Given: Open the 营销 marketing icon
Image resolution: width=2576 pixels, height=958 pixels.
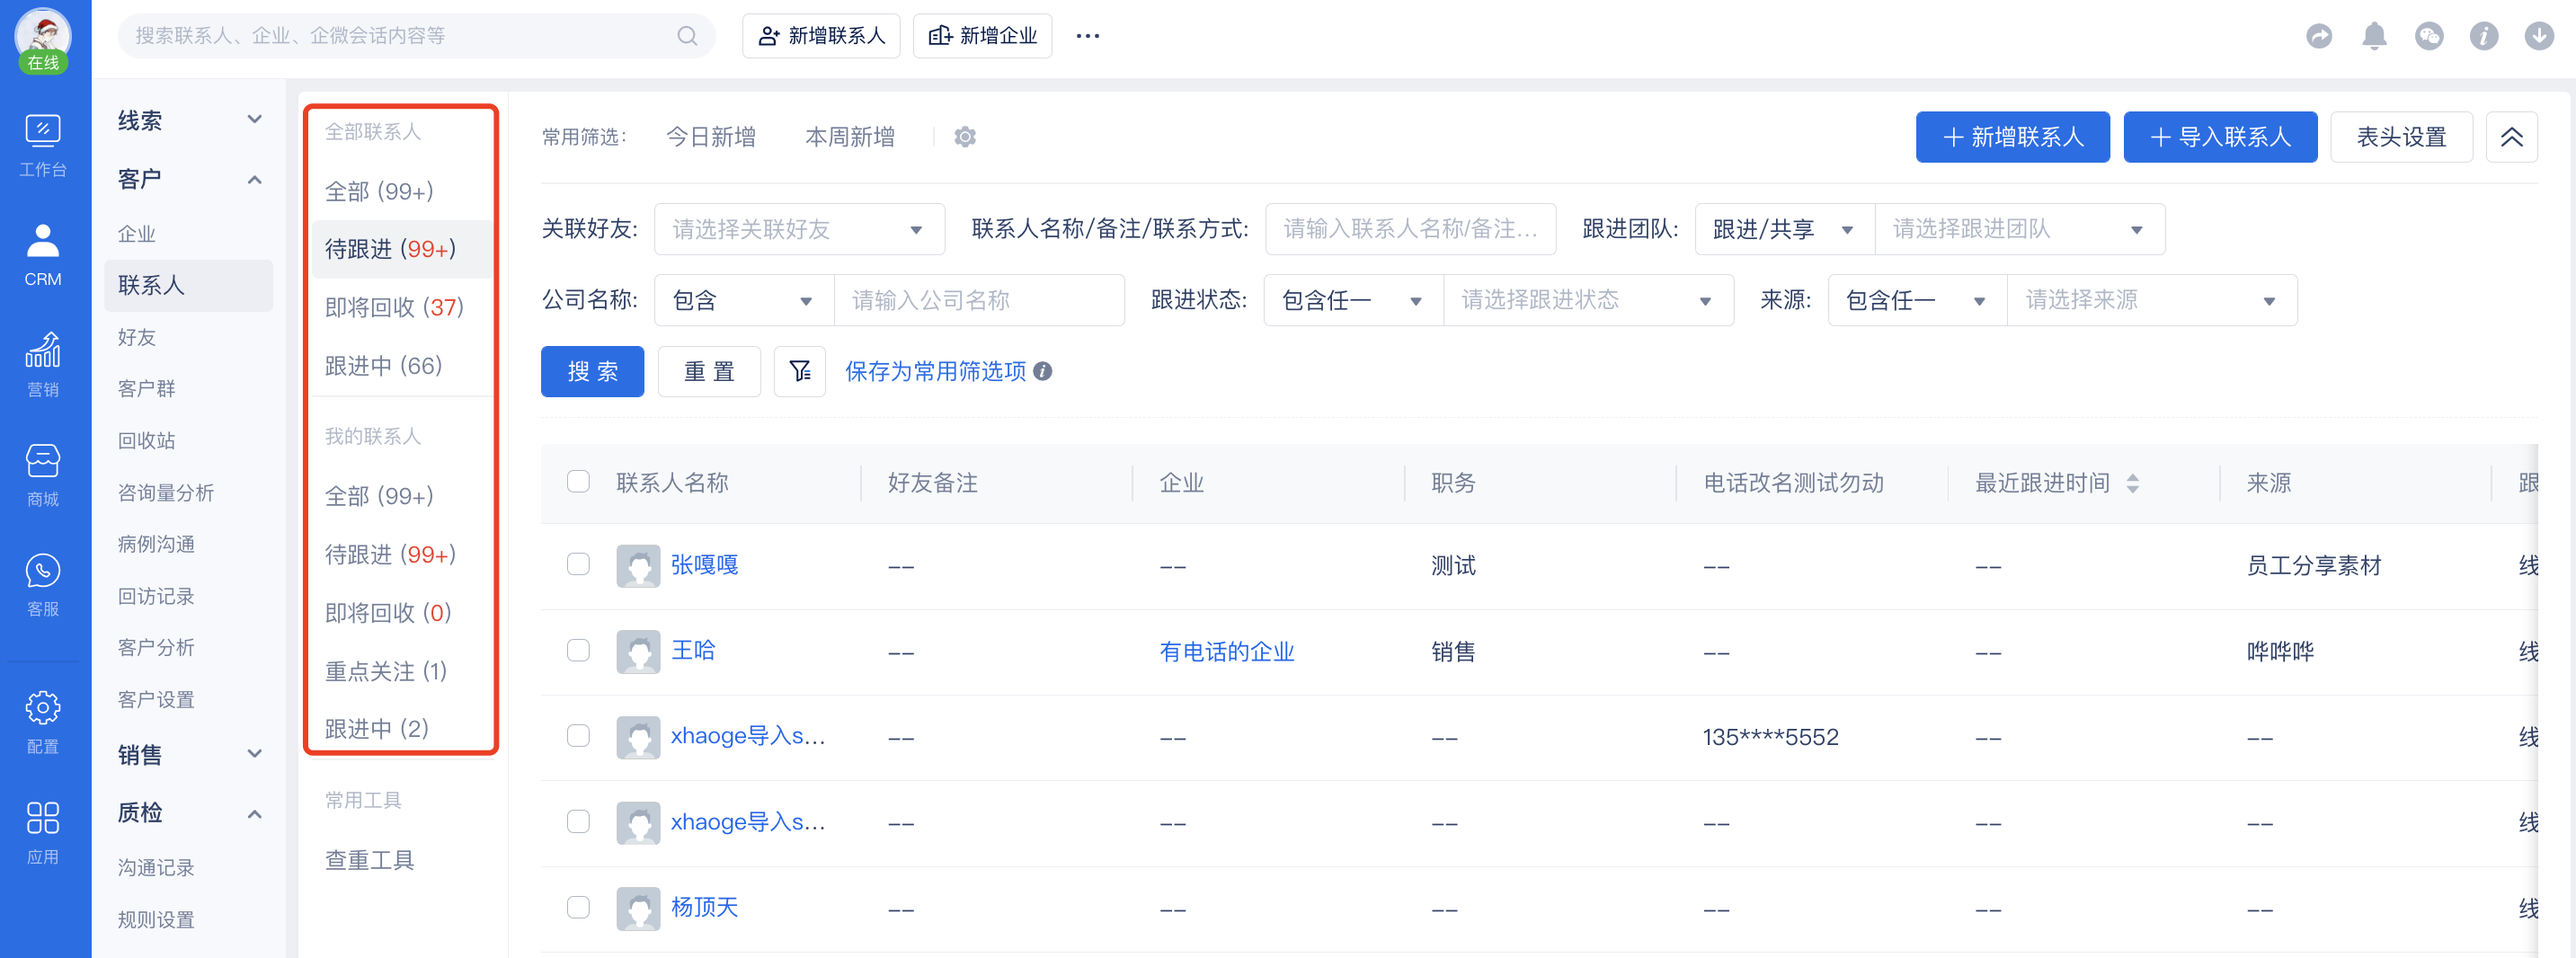Looking at the screenshot, I should [x=43, y=365].
